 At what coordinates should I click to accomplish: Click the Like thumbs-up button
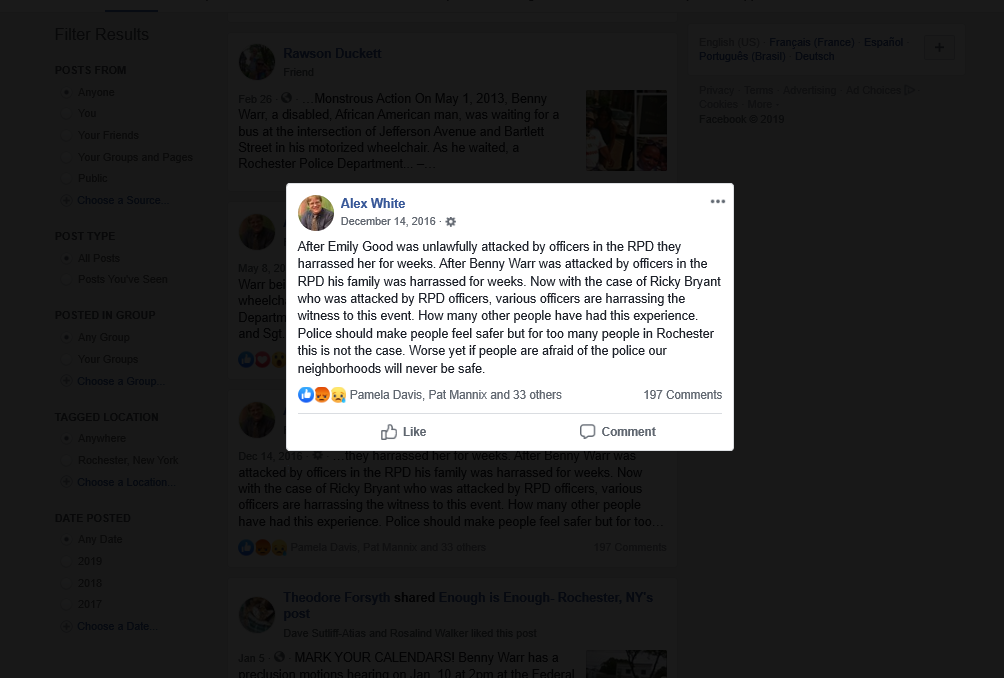coord(403,432)
